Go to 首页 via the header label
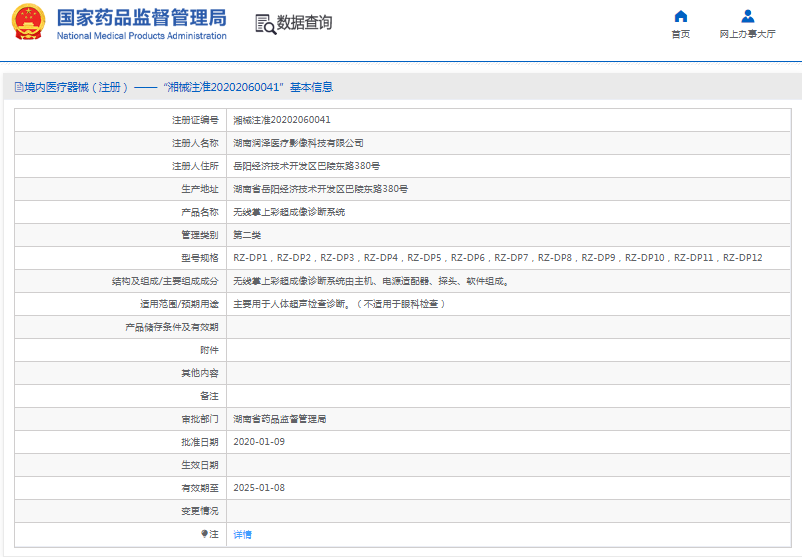802x557 pixels. [680, 34]
